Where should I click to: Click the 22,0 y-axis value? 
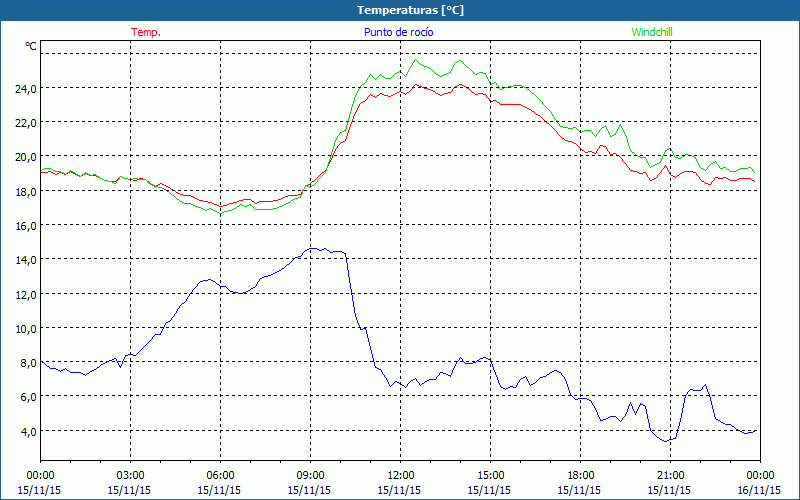[x=26, y=123]
